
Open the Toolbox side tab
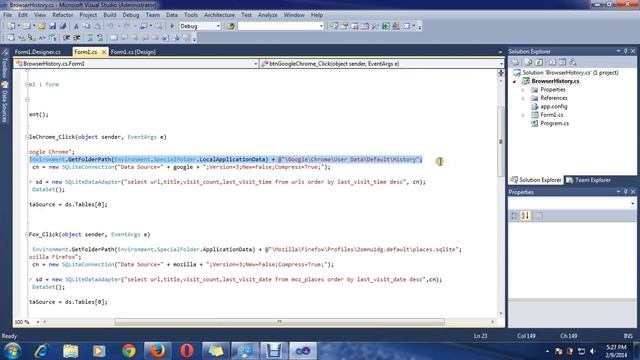tap(4, 64)
